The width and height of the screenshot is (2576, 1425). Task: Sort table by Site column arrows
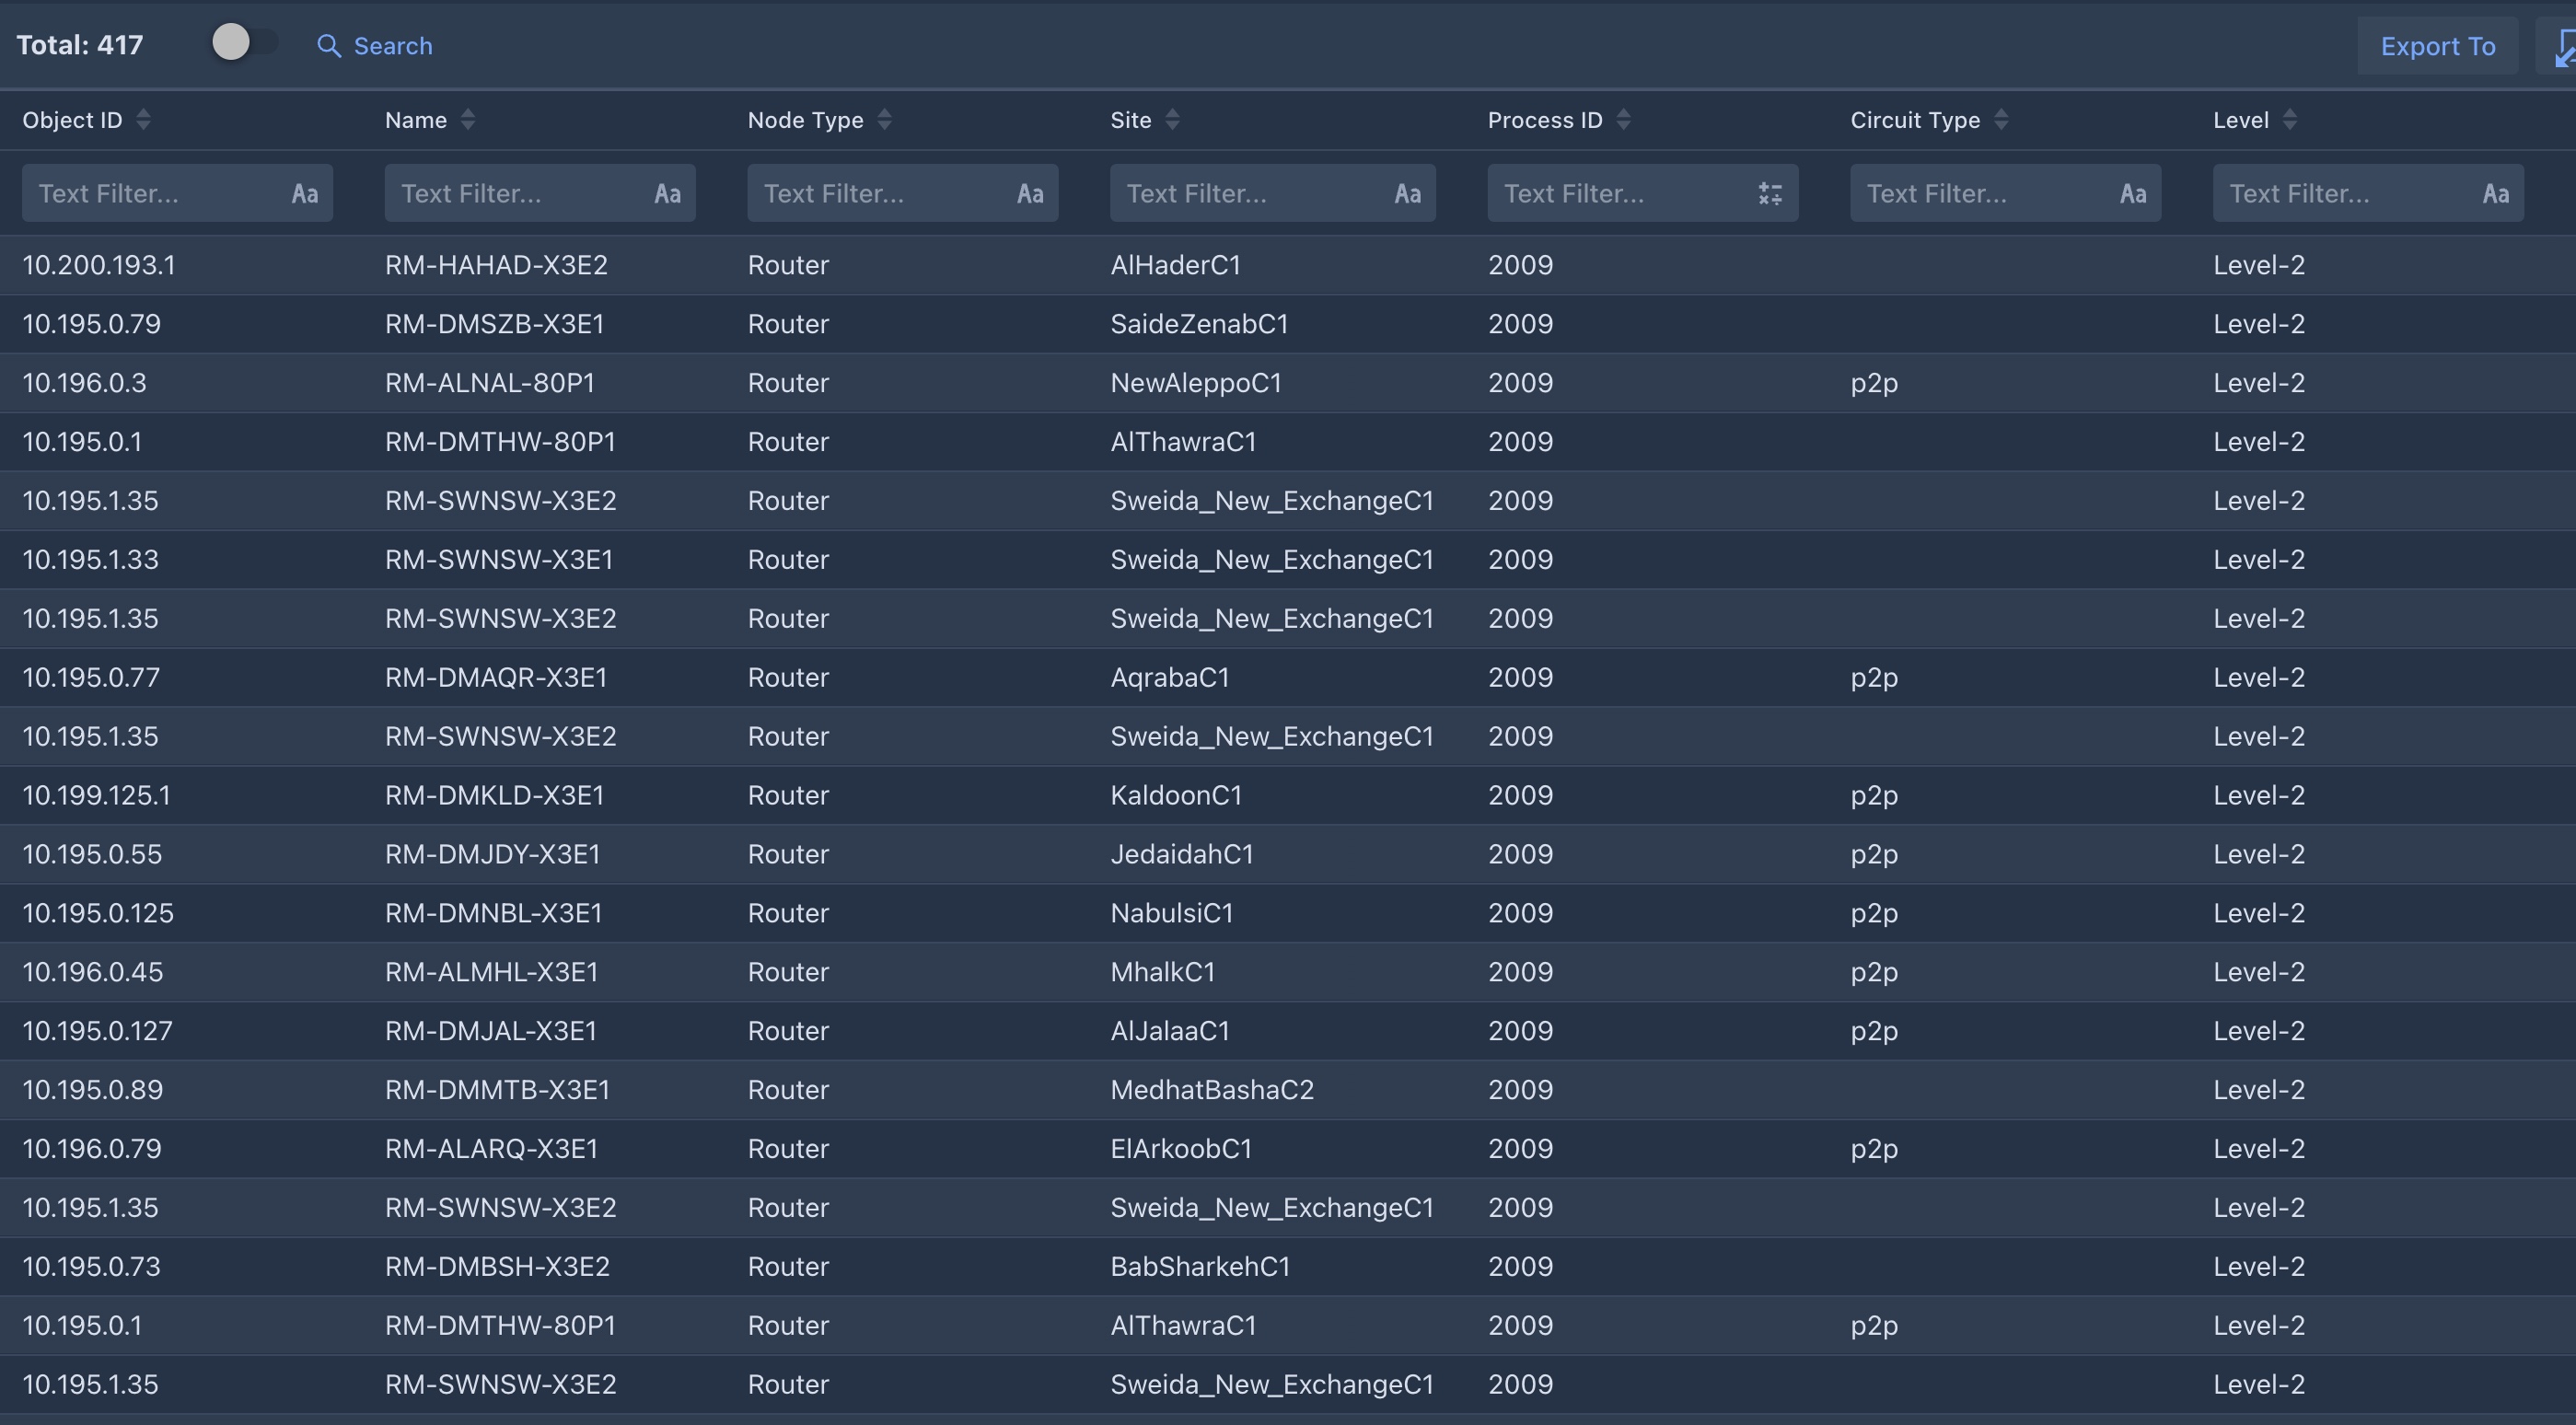coord(1172,120)
